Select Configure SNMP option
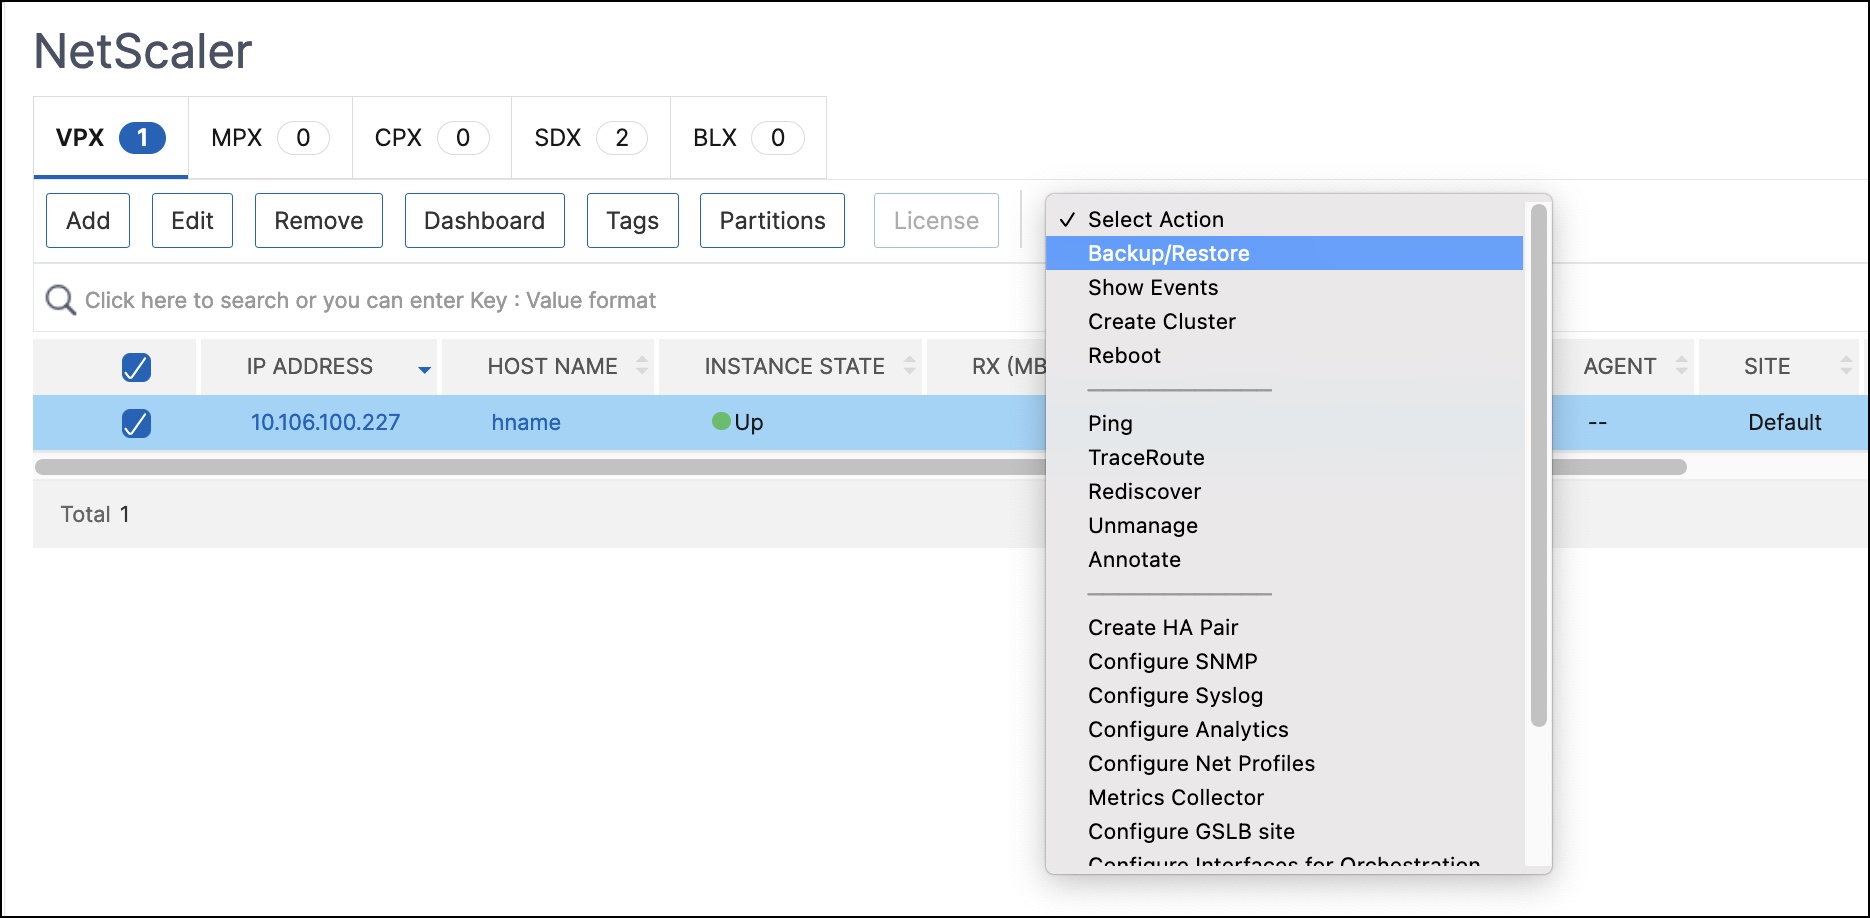This screenshot has width=1870, height=918. (1284, 661)
